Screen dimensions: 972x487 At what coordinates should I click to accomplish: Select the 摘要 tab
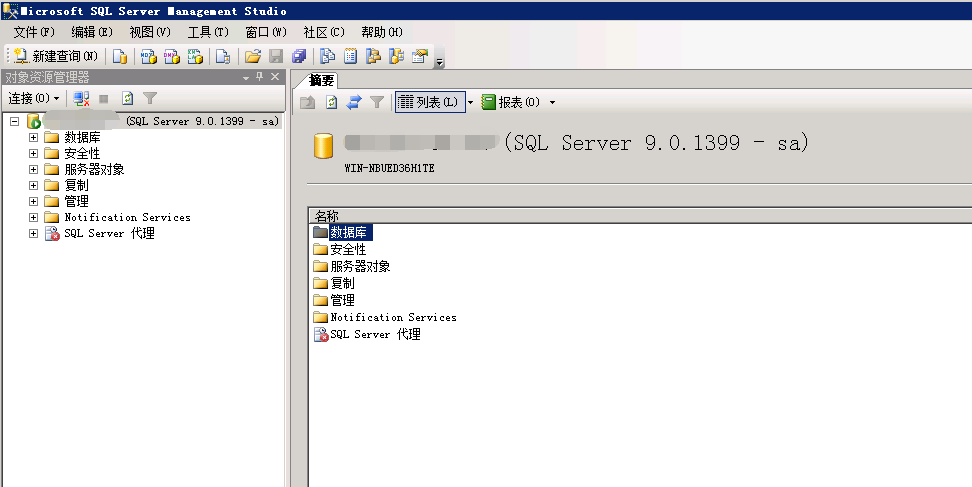coord(321,80)
